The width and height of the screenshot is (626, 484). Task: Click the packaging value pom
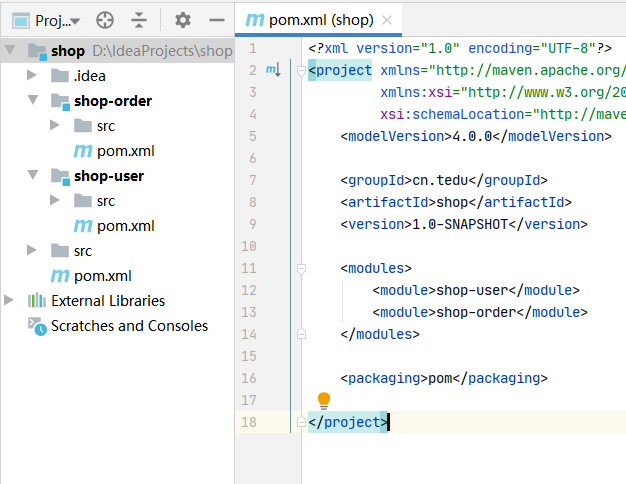(440, 378)
